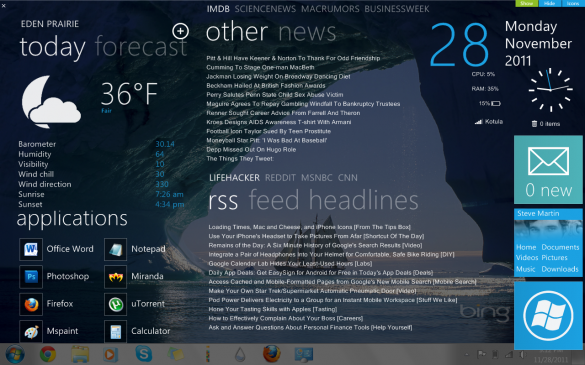Launch Miranda messenger from applications

[134, 276]
